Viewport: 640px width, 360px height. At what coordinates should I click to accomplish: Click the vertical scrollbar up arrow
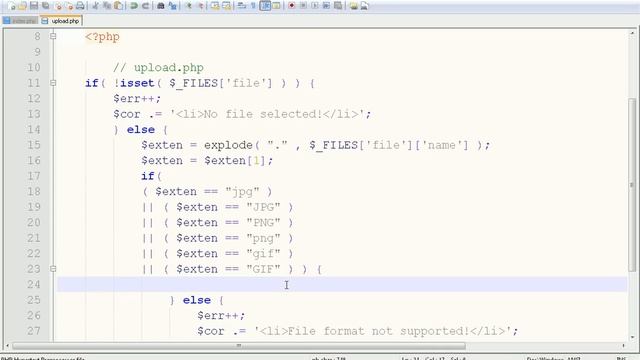point(632,34)
